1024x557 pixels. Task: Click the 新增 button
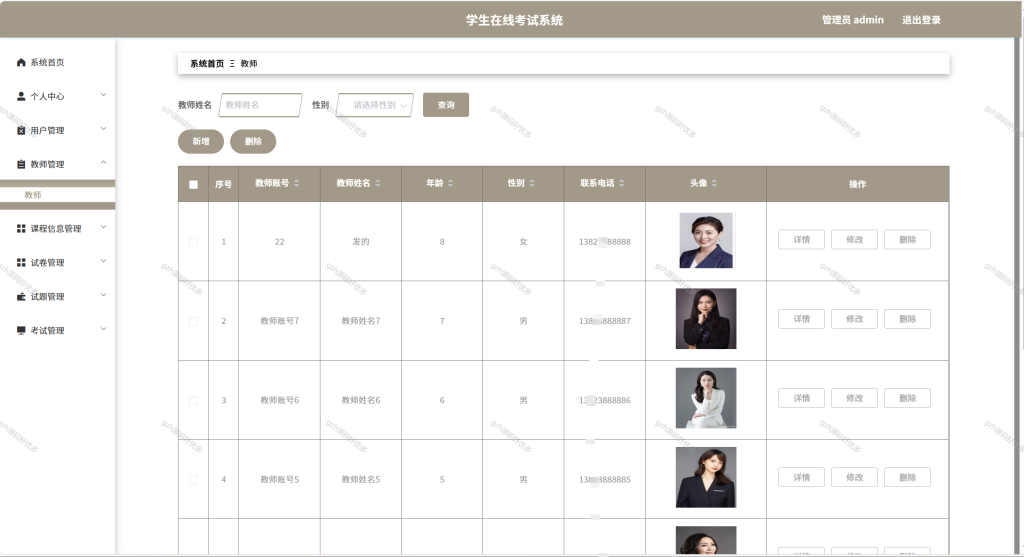tap(201, 142)
